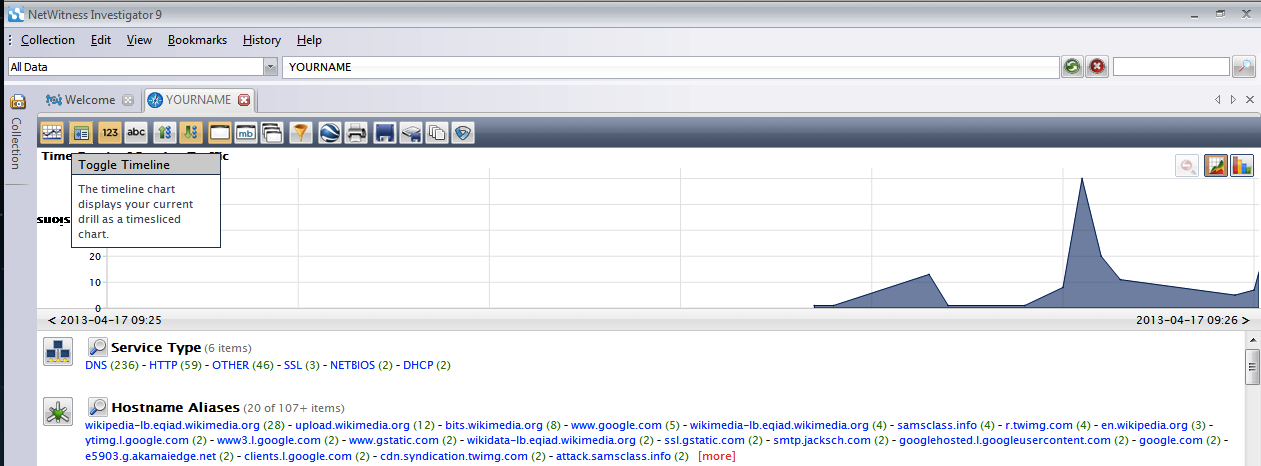The height and width of the screenshot is (466, 1261).
Task: Go to later time 2013-04-17 09:26
Action: click(x=1194, y=320)
